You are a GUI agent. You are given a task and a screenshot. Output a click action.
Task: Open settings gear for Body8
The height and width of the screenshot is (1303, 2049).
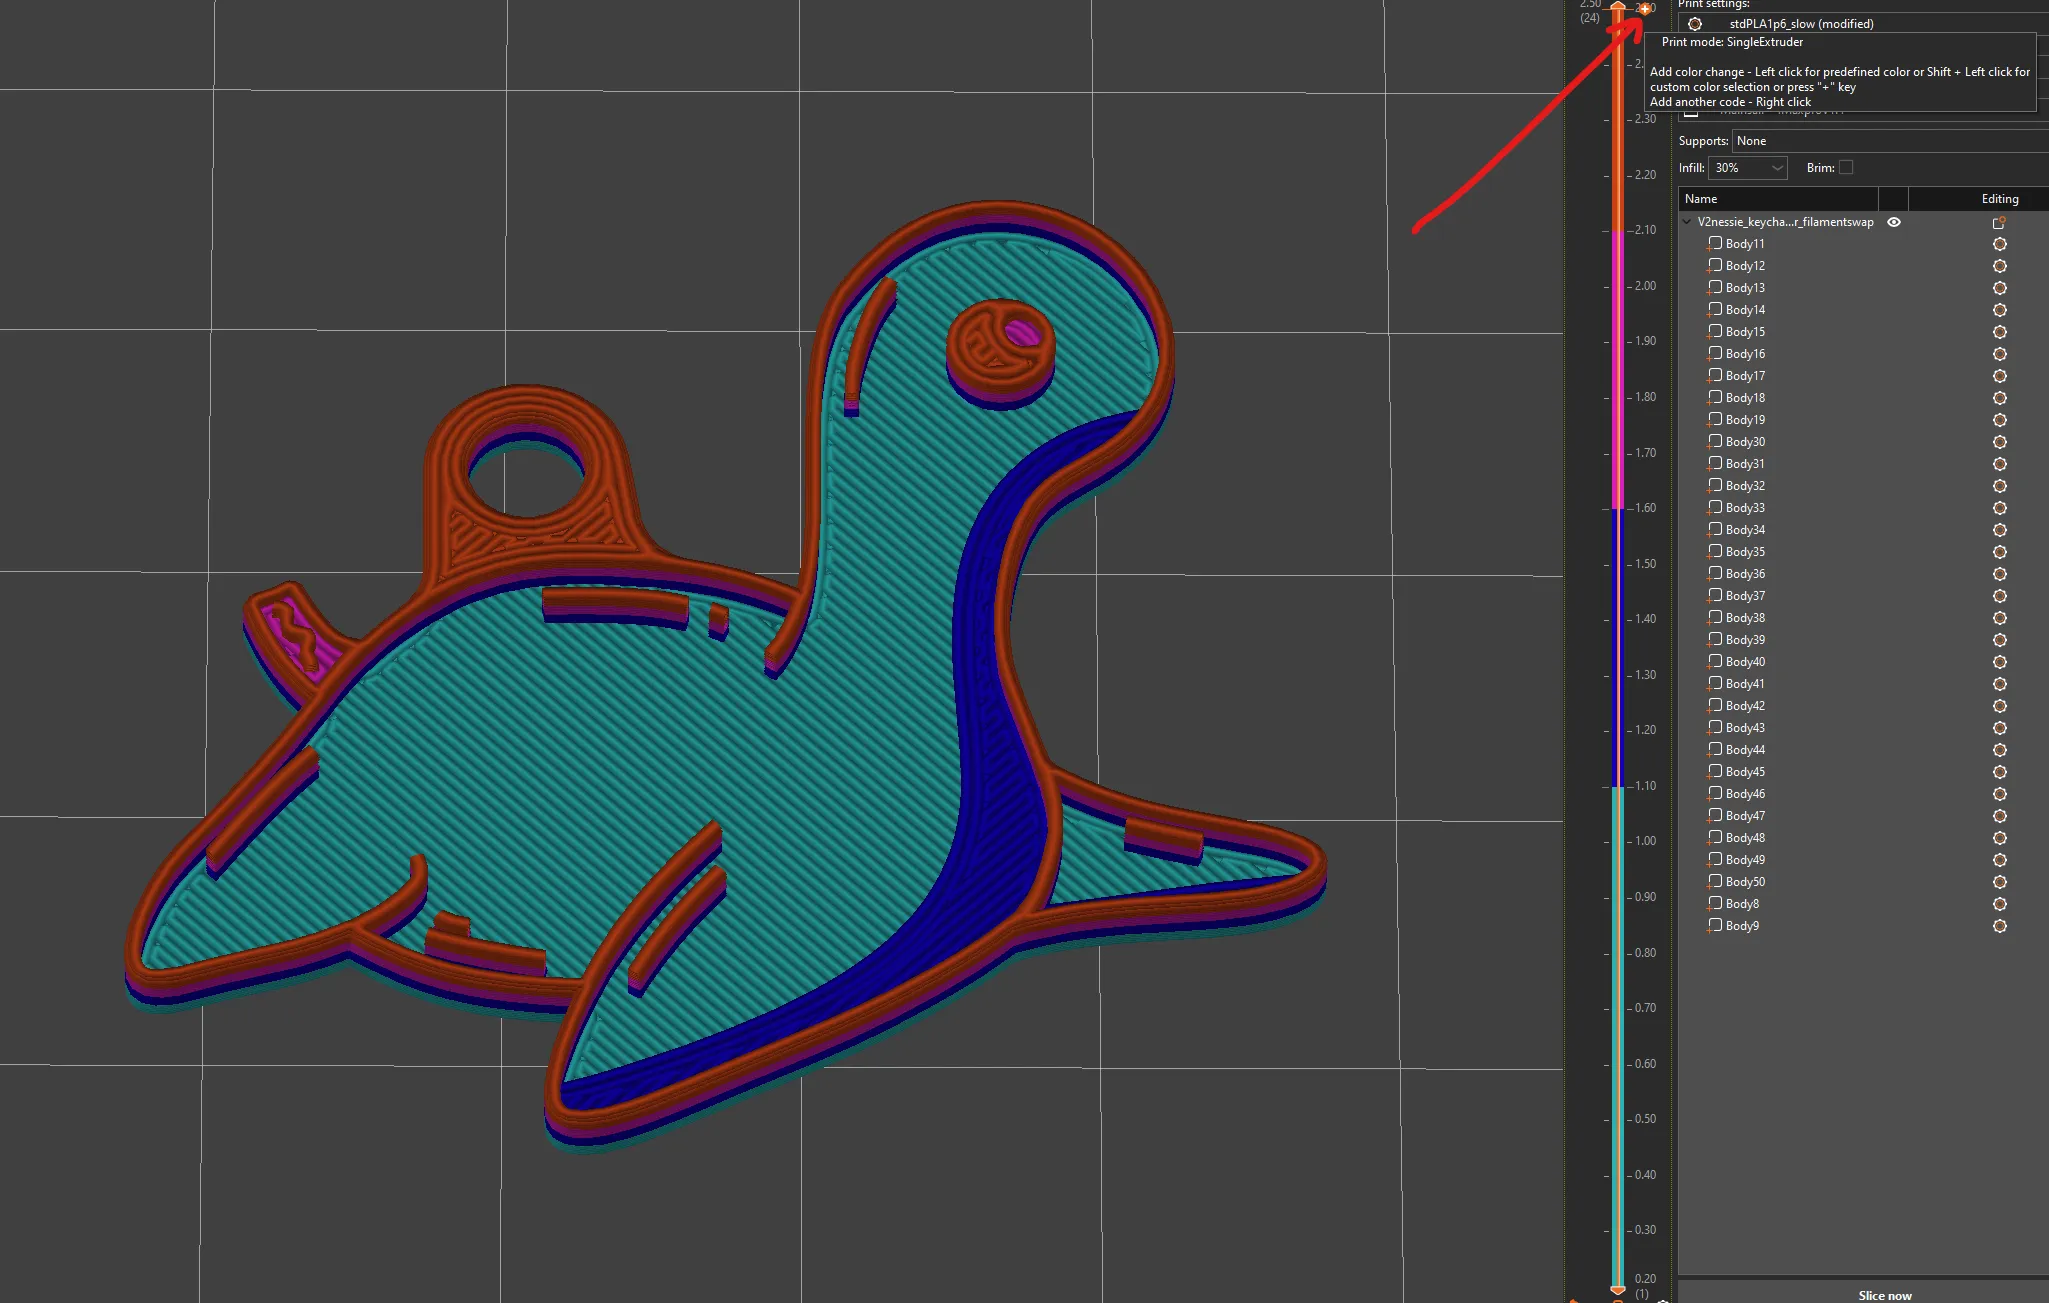2000,904
